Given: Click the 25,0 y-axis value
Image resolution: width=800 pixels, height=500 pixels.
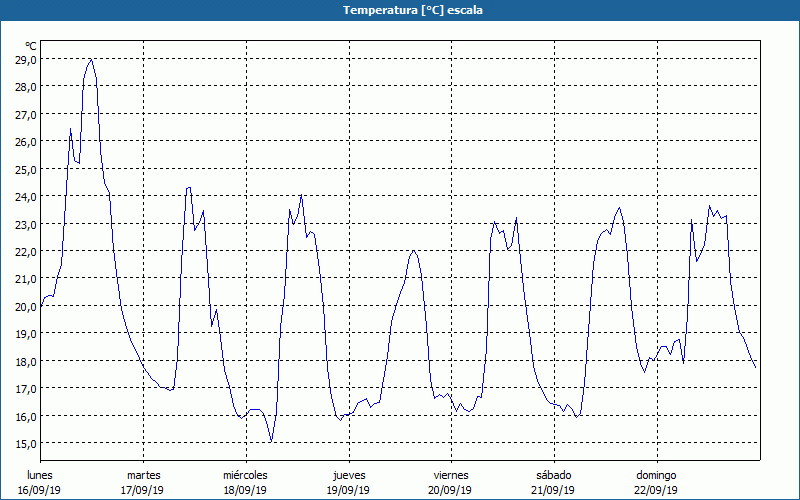Looking at the screenshot, I should tap(26, 169).
